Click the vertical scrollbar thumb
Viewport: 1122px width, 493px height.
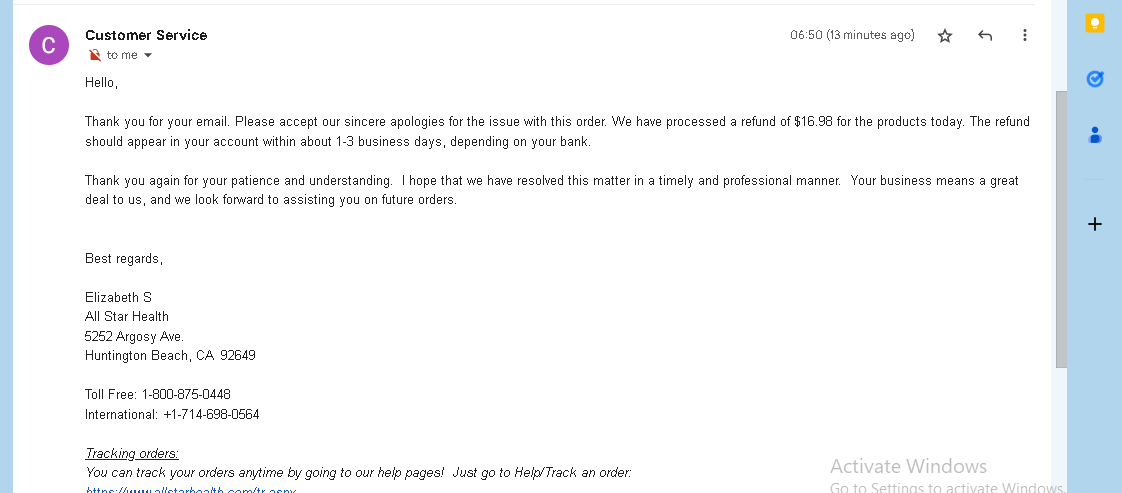tap(1061, 229)
